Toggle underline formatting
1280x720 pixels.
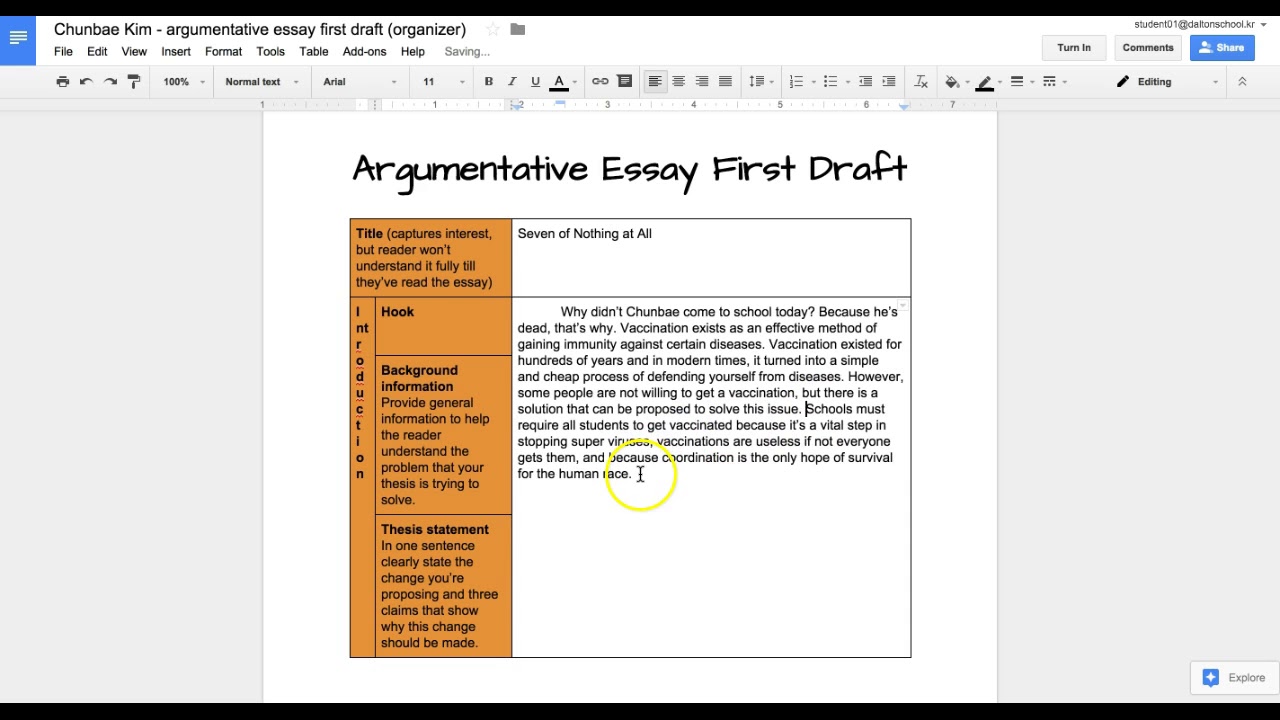535,82
